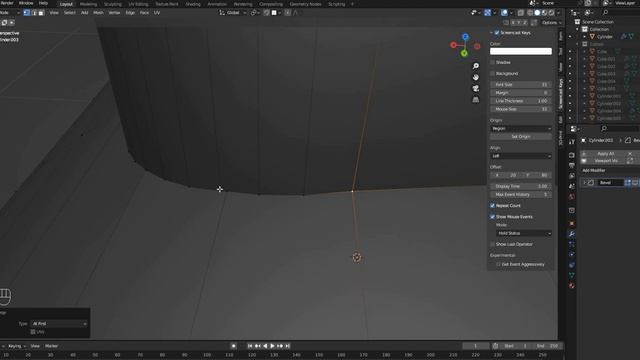Screen dimensions: 640x360
Task: Switch perspective/orthographic grid icon
Action: (x=476, y=100)
